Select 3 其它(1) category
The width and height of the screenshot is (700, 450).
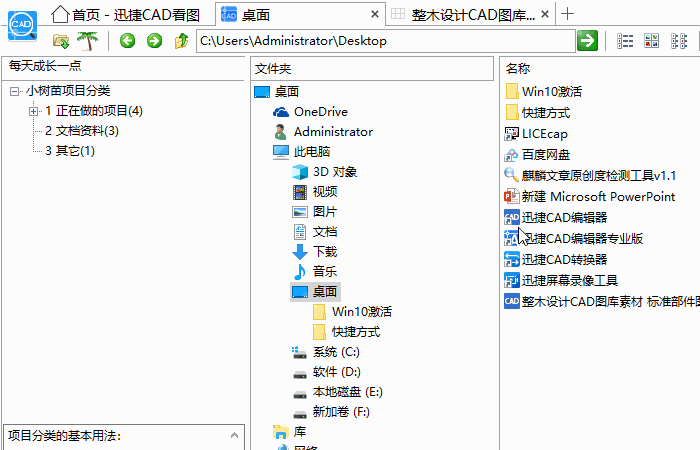[70, 151]
